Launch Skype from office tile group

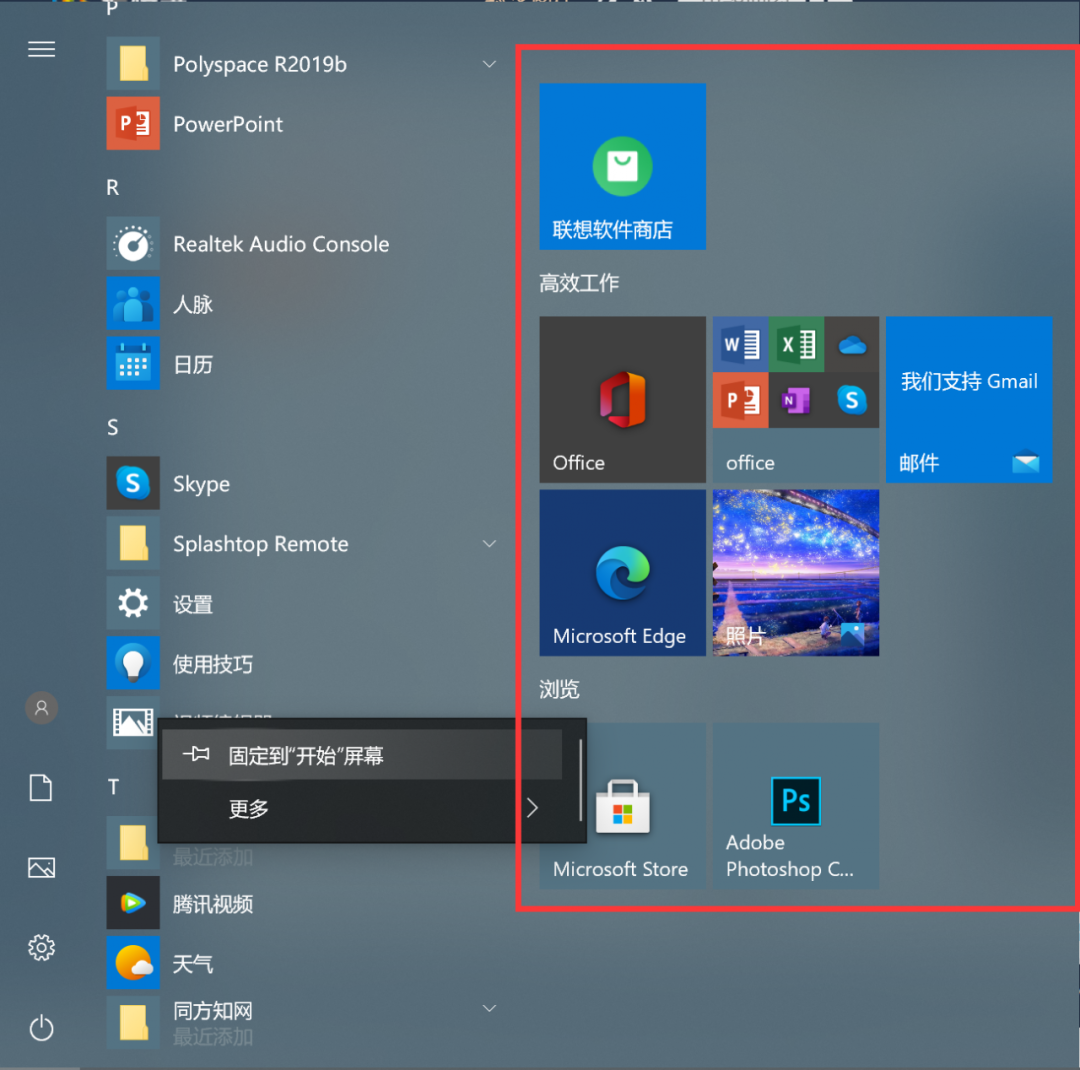[852, 400]
